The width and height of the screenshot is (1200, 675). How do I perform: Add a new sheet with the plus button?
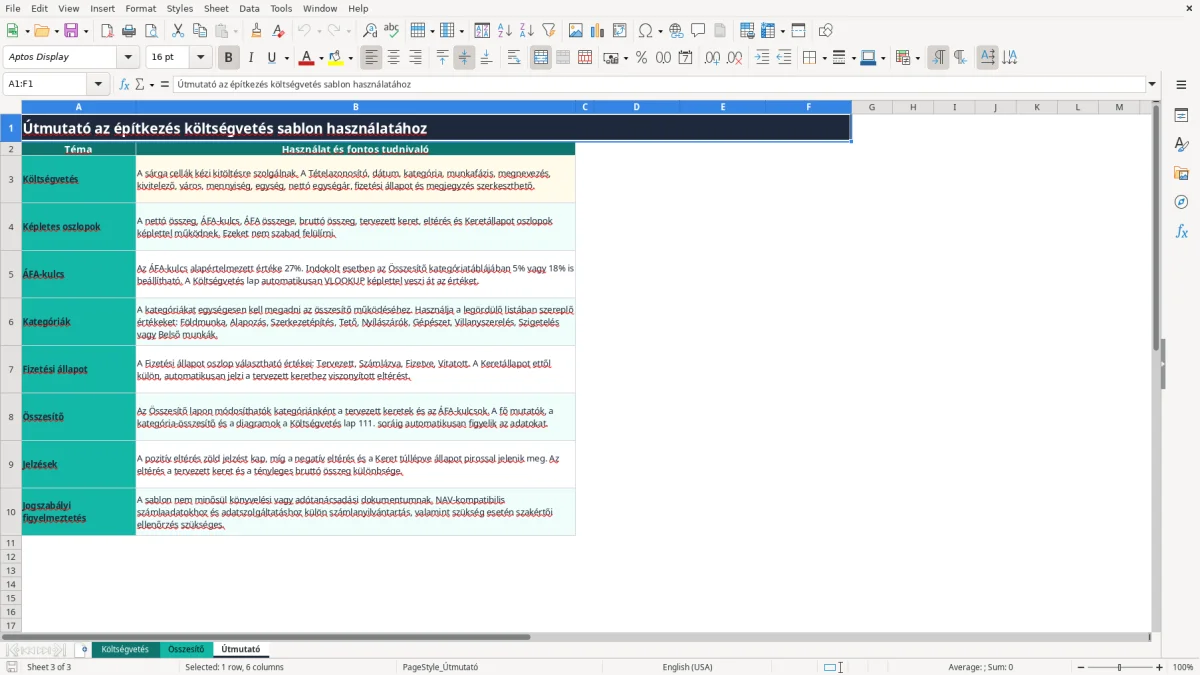coord(84,650)
